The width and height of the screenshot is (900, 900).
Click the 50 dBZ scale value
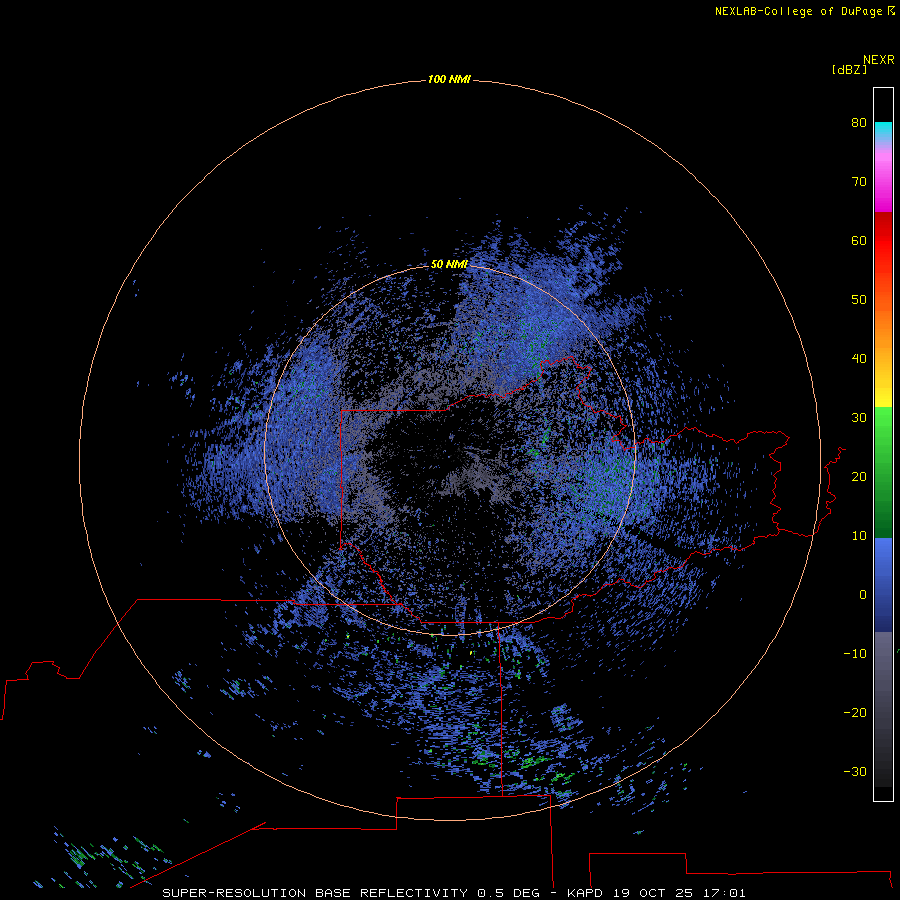click(x=859, y=300)
